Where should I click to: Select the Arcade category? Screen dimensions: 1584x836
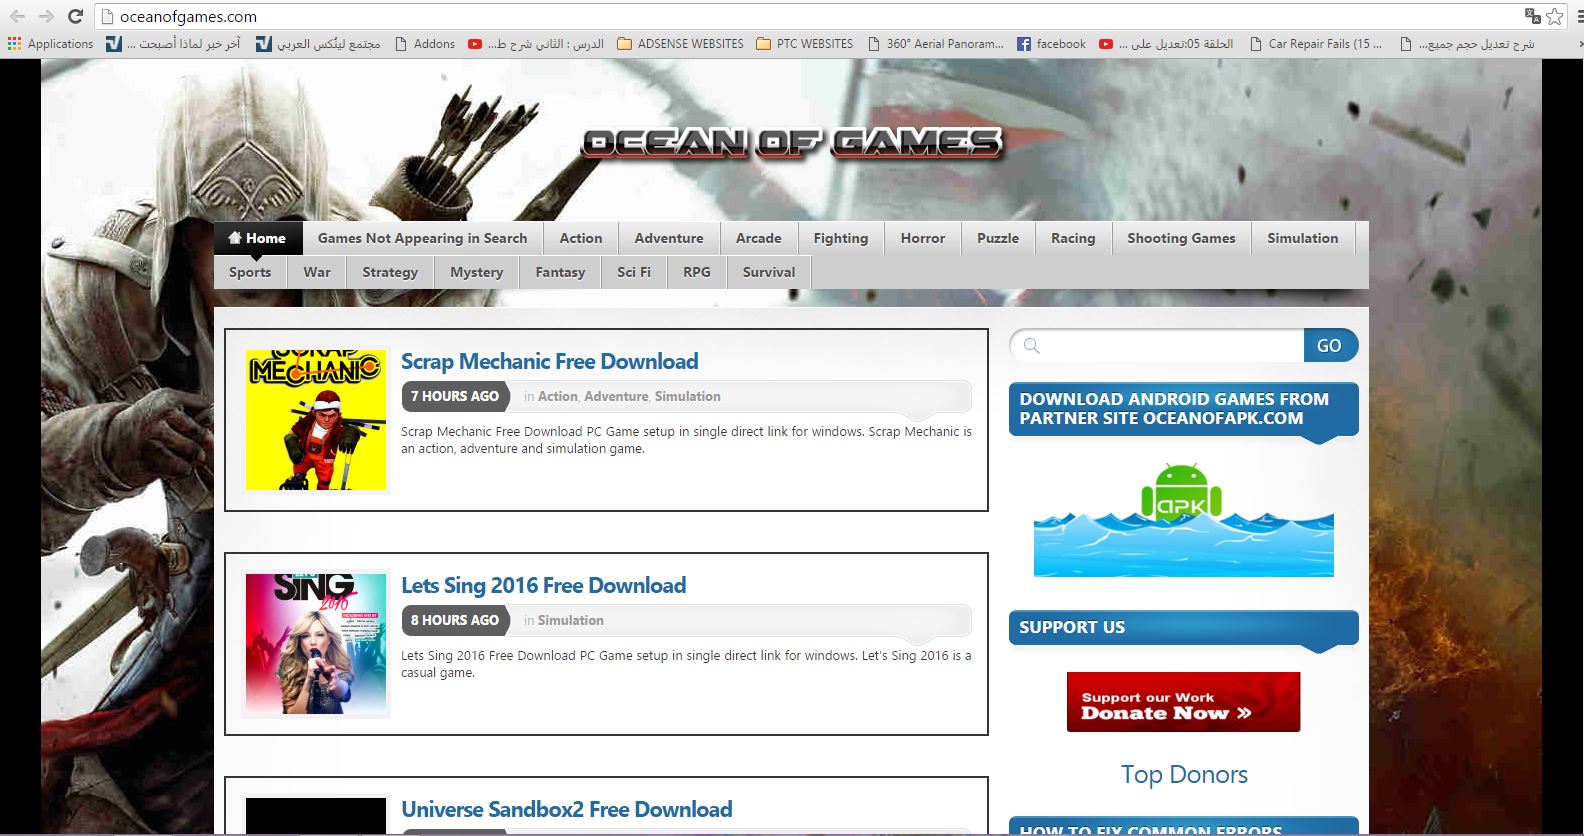click(759, 238)
